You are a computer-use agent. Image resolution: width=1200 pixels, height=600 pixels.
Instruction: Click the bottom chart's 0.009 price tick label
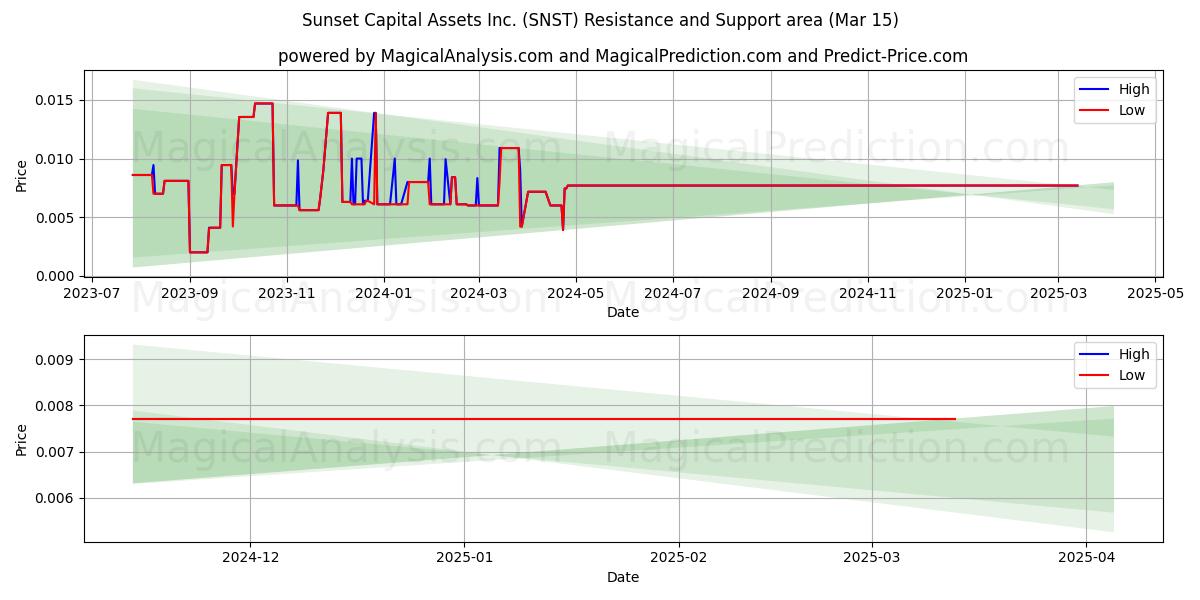56,360
